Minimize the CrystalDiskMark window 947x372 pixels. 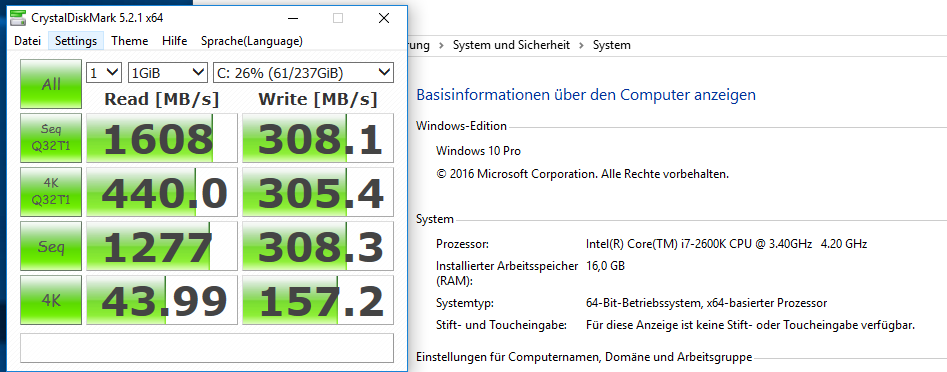coord(292,19)
